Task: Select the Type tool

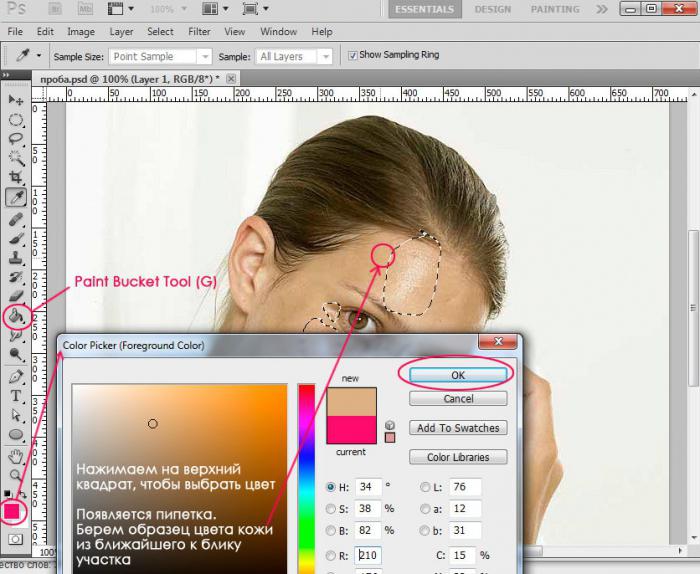Action: tap(16, 396)
